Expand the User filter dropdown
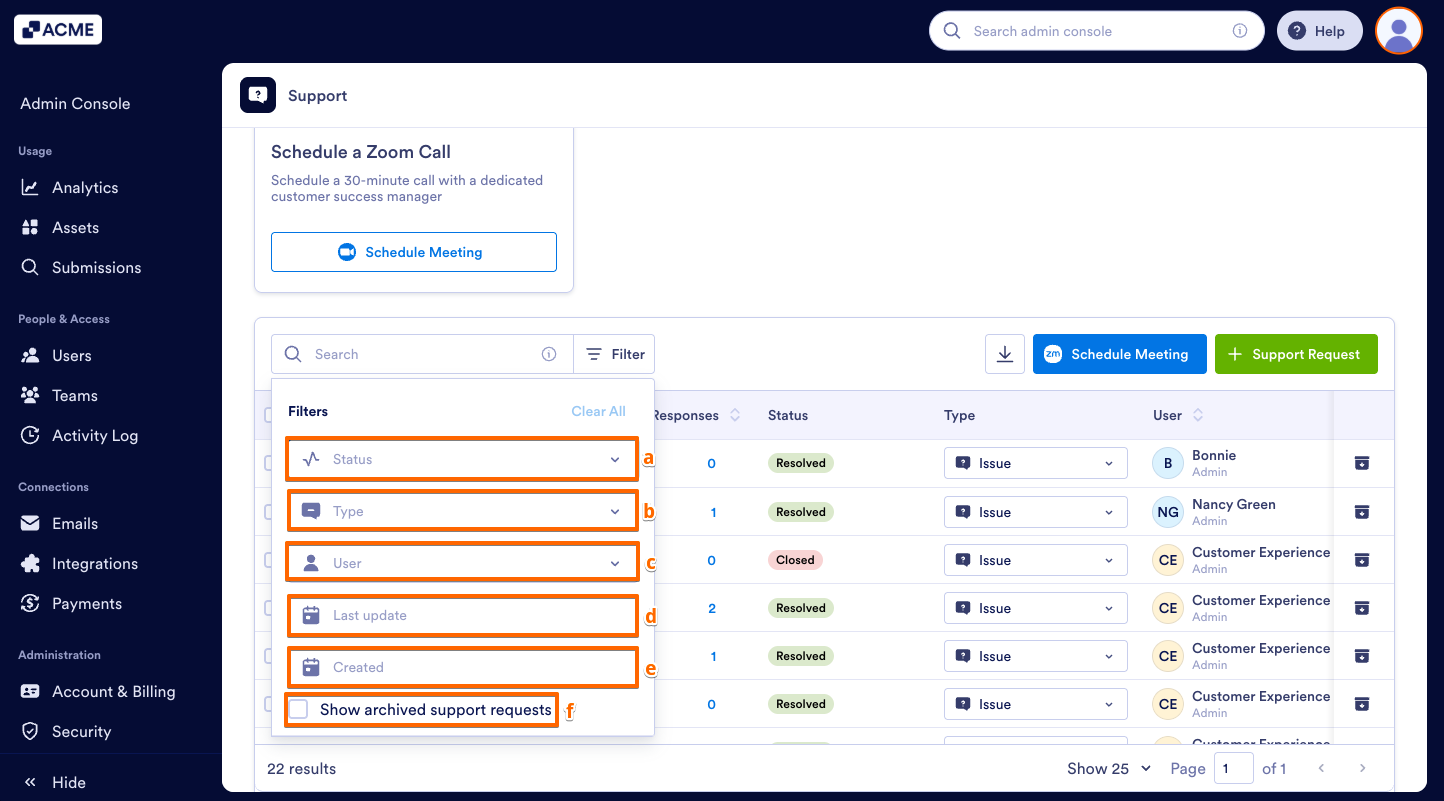 (x=462, y=563)
